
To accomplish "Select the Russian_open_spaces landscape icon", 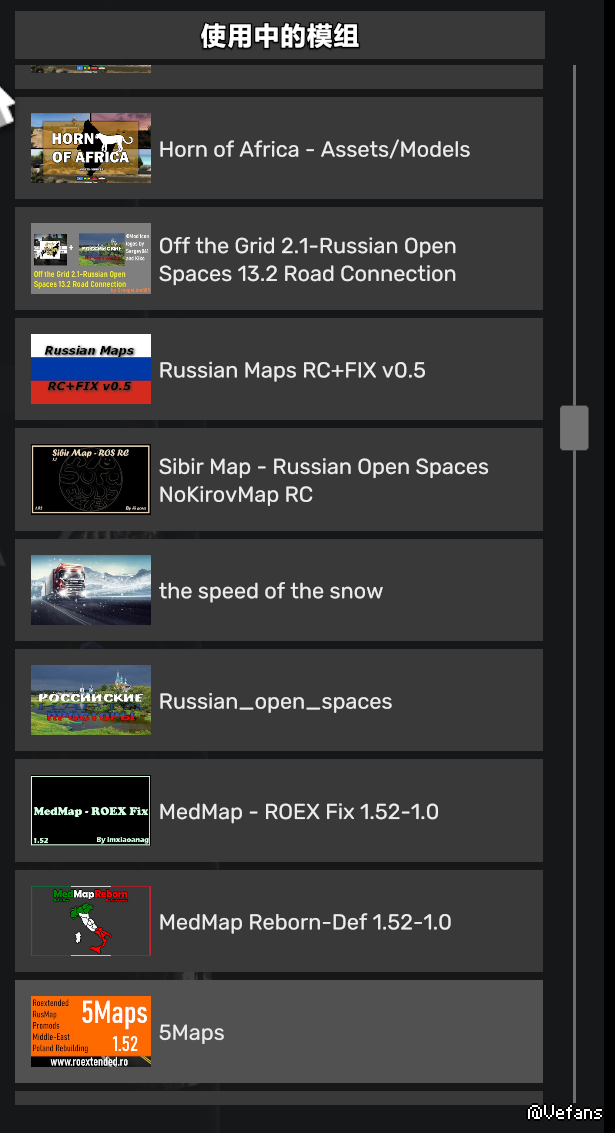I will click(91, 700).
